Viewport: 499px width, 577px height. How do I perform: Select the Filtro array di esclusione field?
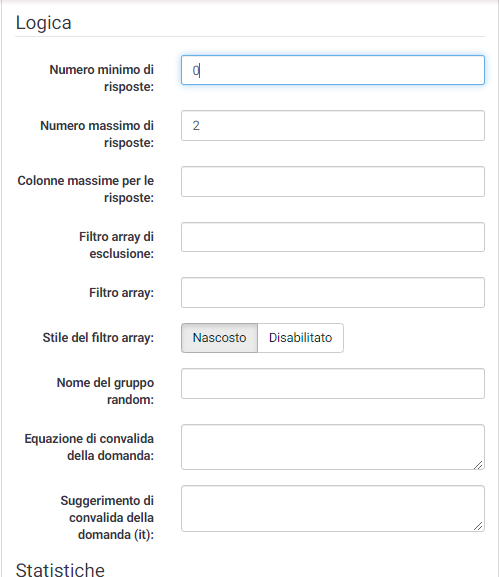tap(333, 237)
